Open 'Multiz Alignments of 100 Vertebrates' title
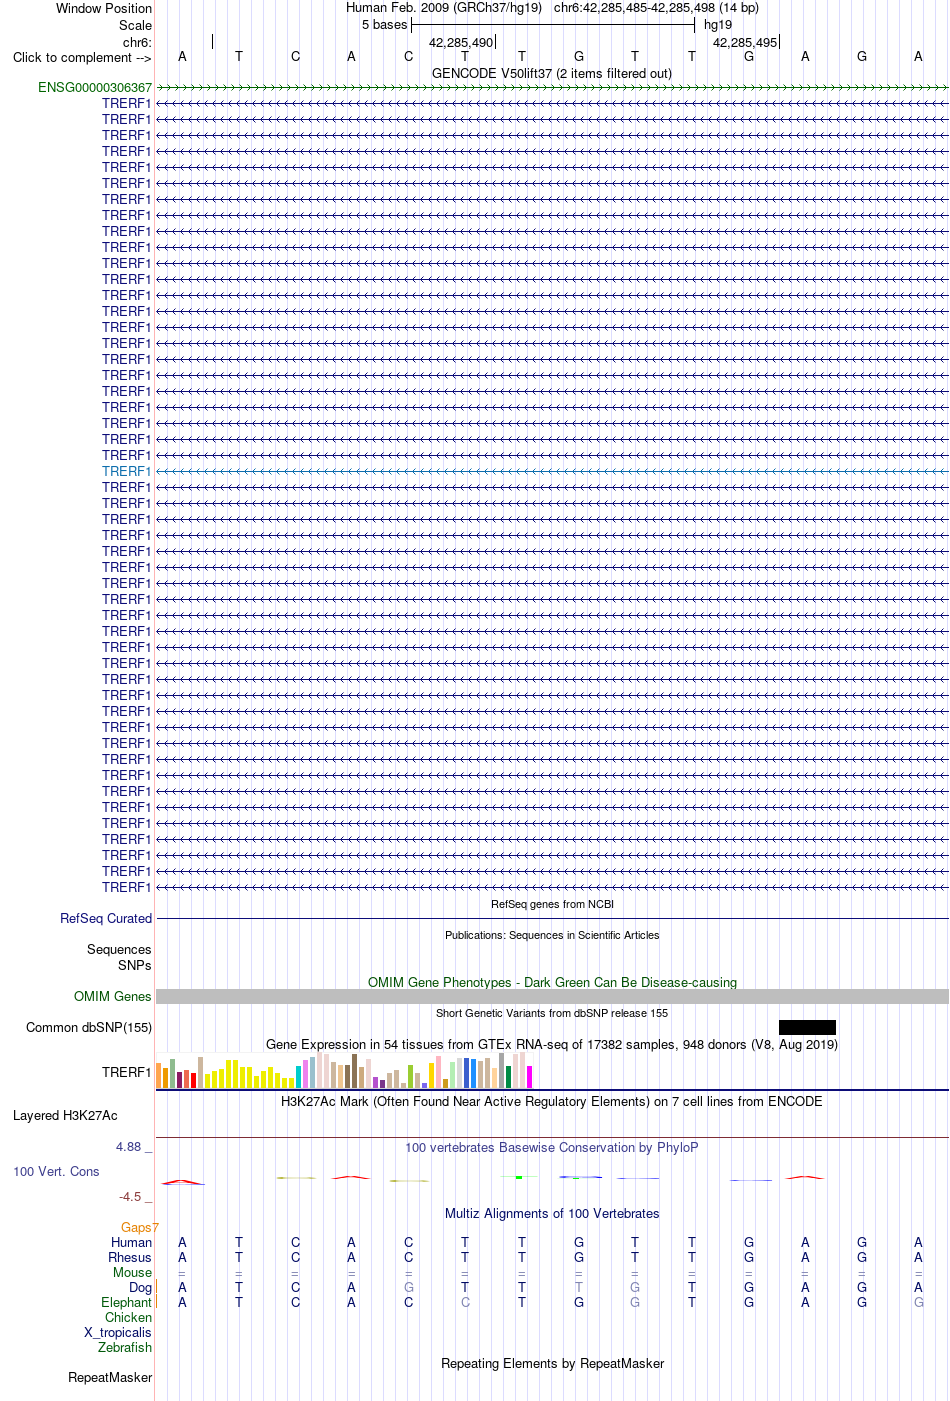This screenshot has height=1401, width=950. coord(552,1213)
